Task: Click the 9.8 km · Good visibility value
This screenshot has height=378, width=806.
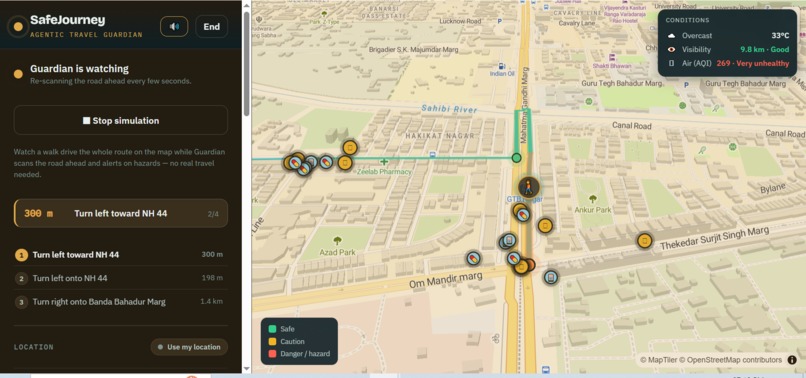Action: coord(764,50)
